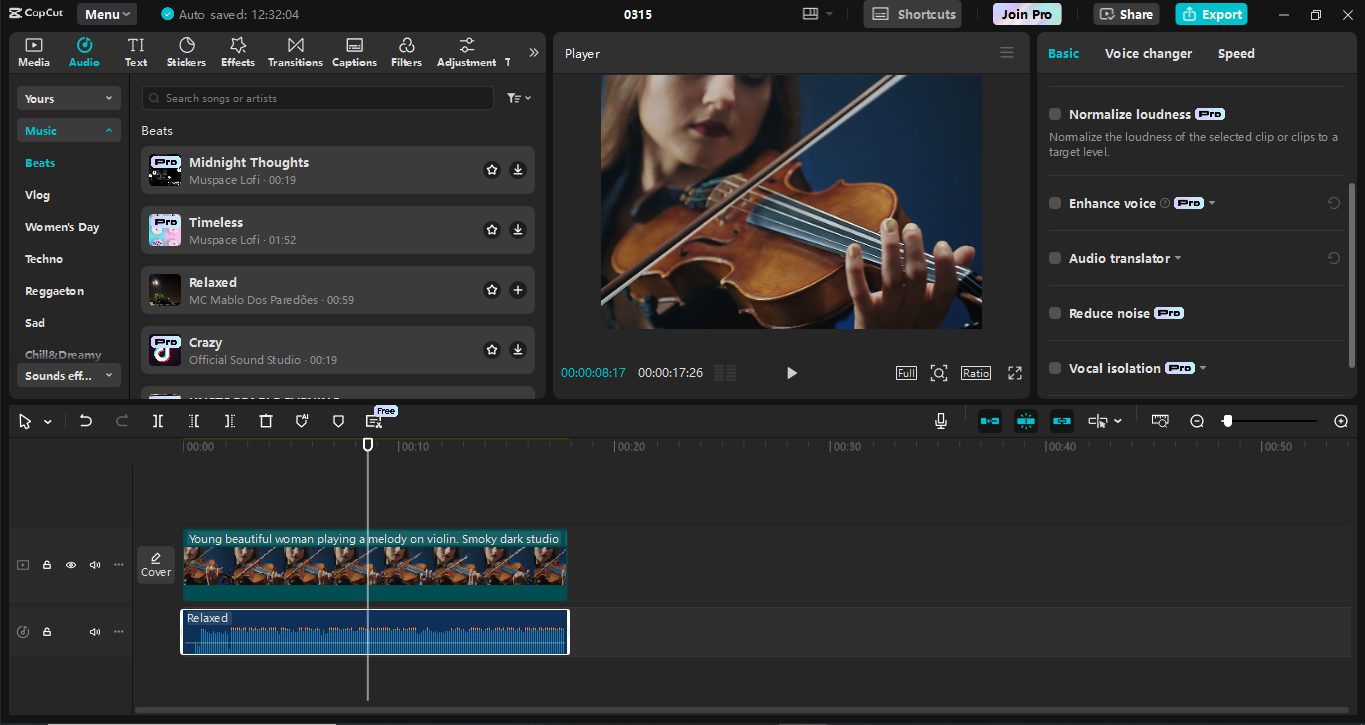This screenshot has width=1365, height=725.
Task: Toggle auto snapping in the timeline toolbar
Action: pos(1026,421)
